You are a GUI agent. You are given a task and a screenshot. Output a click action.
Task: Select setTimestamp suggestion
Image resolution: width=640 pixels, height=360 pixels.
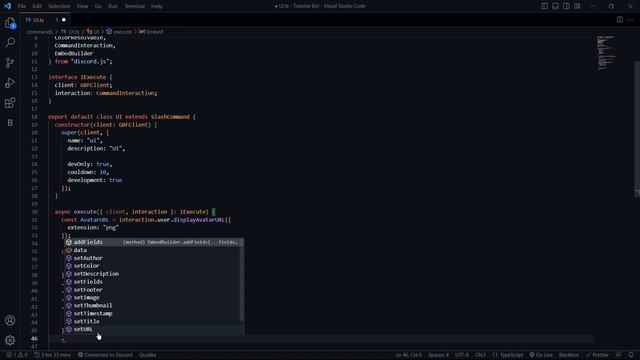click(154, 313)
